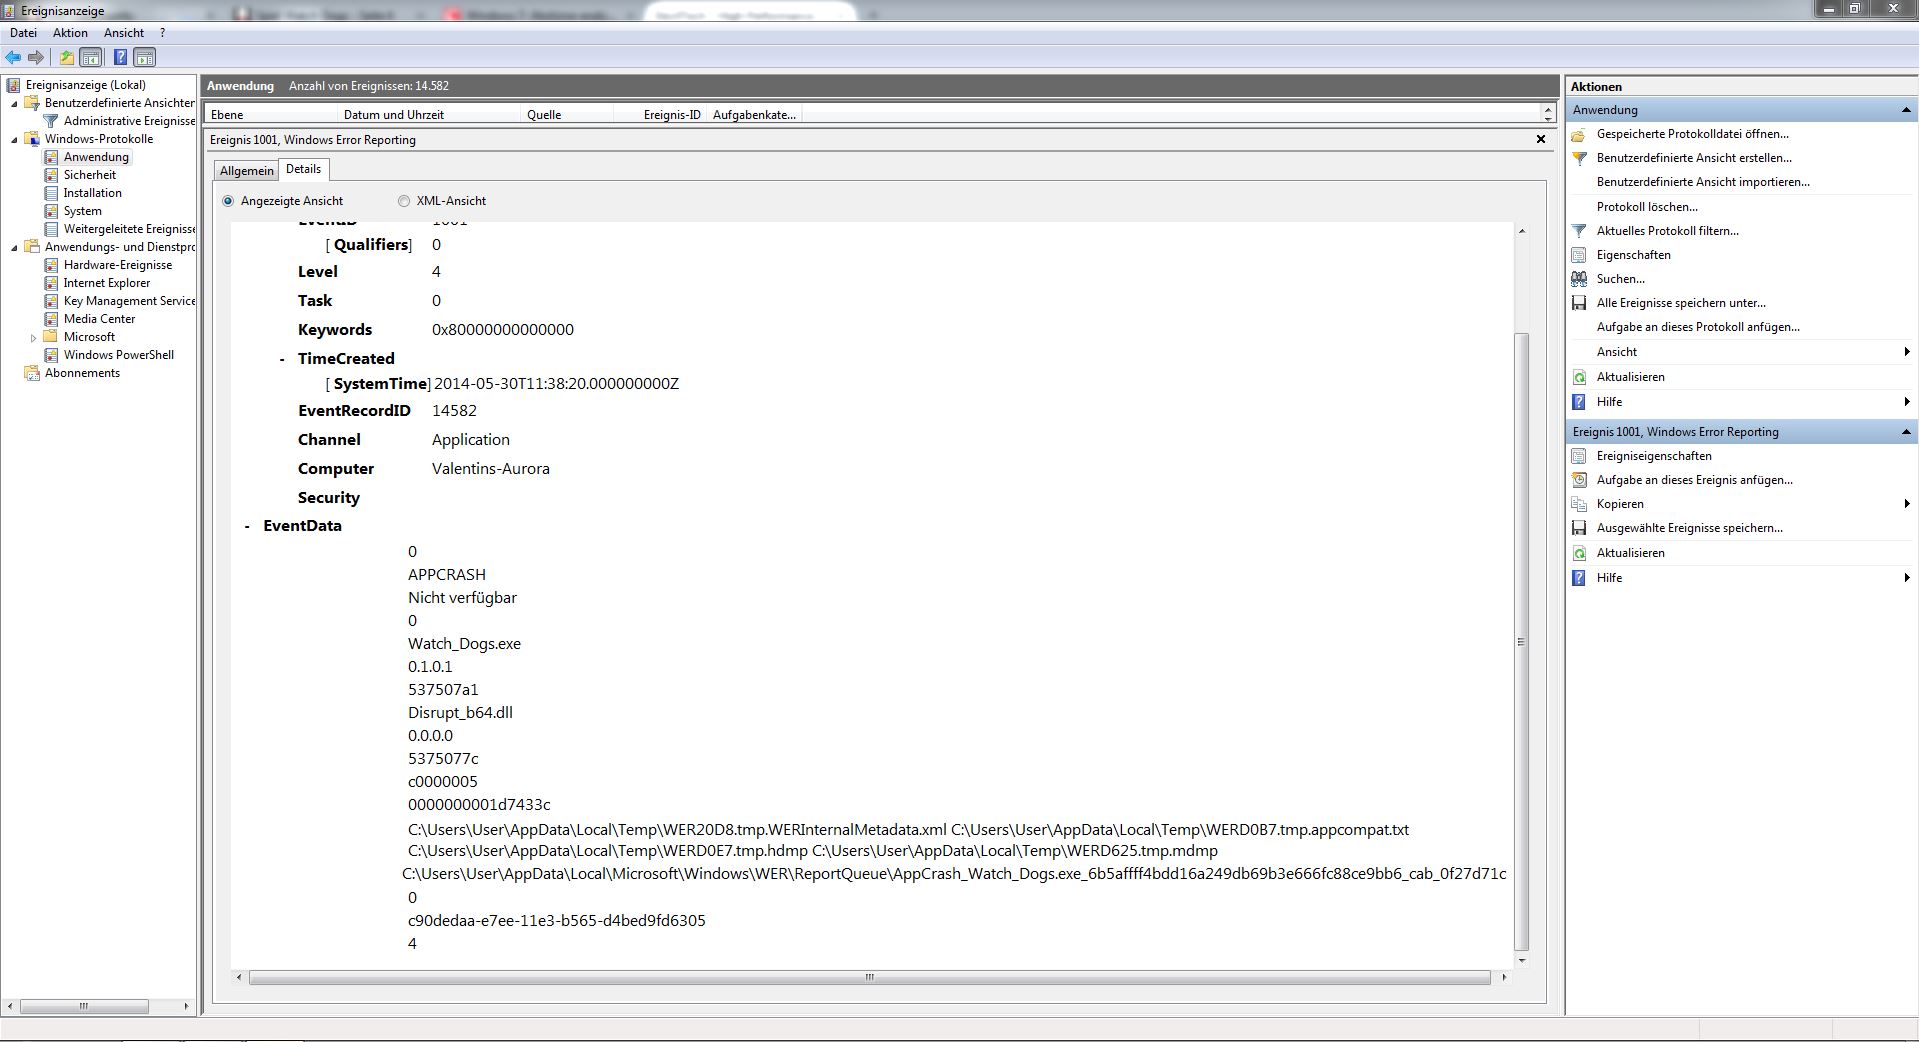This screenshot has height=1042, width=1919.
Task: Click Protokoll löschen in the actions pane
Action: (1646, 207)
